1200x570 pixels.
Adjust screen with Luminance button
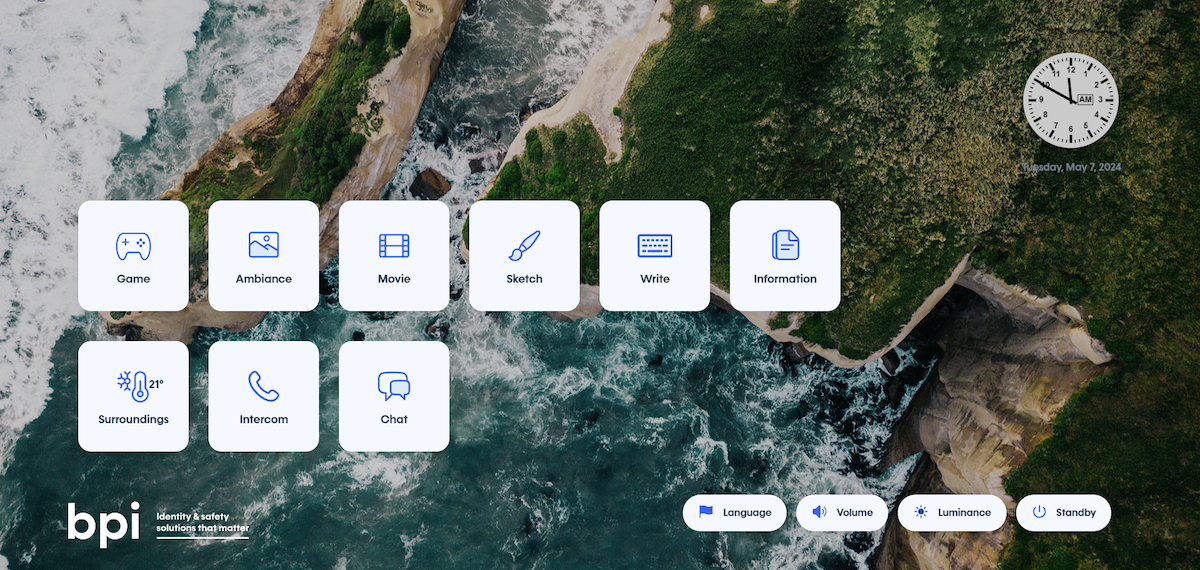point(952,513)
